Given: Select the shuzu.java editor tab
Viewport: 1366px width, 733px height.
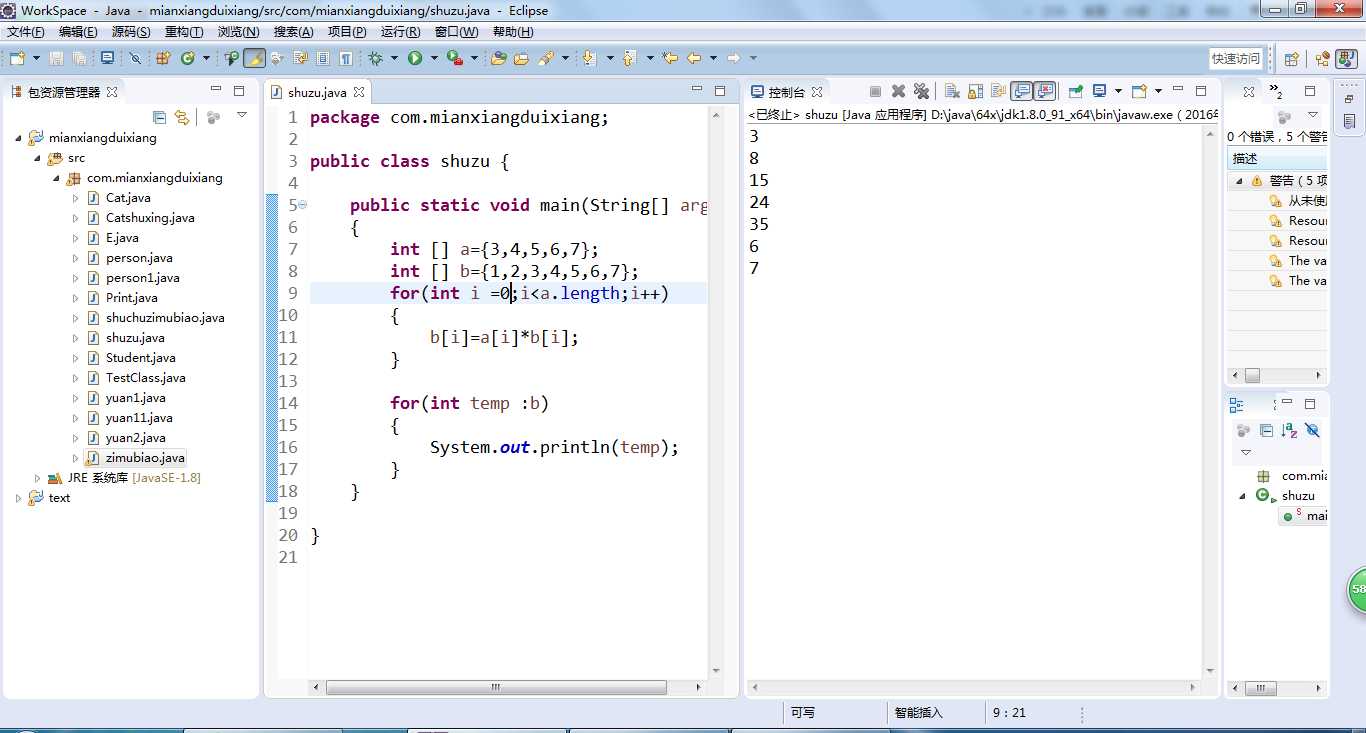Looking at the screenshot, I should click(x=317, y=92).
